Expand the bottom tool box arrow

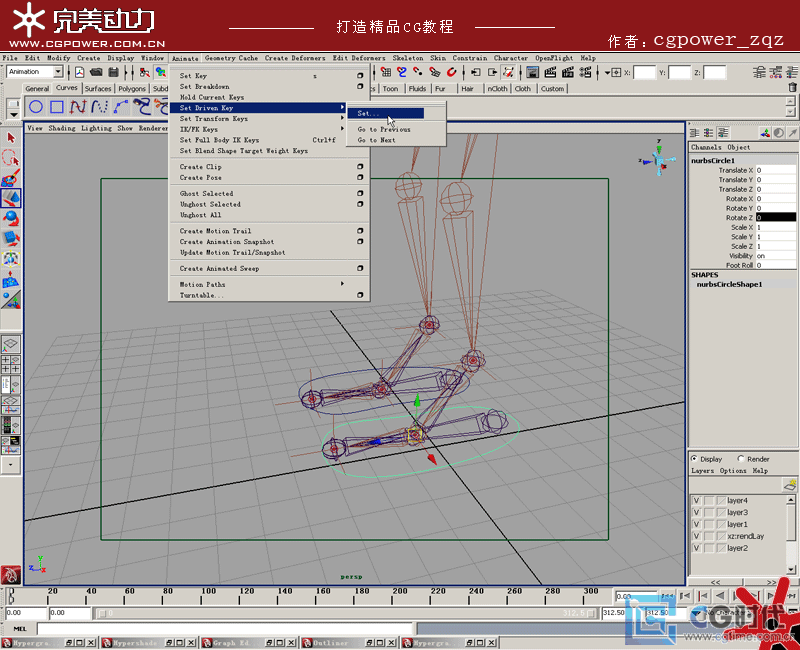pyautogui.click(x=11, y=465)
